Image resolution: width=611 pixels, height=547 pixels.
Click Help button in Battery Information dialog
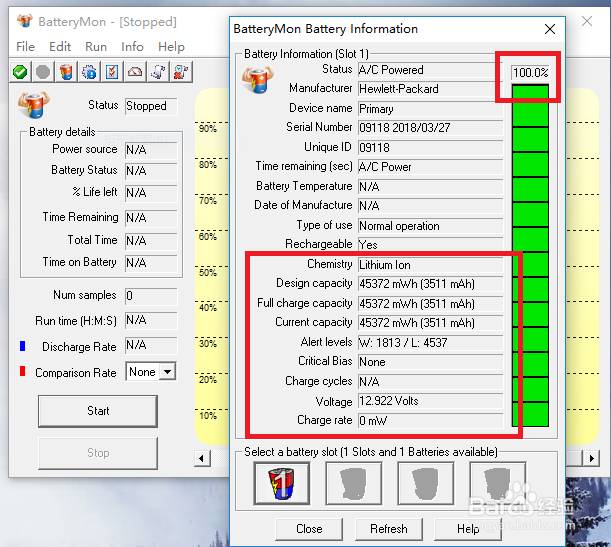[468, 529]
